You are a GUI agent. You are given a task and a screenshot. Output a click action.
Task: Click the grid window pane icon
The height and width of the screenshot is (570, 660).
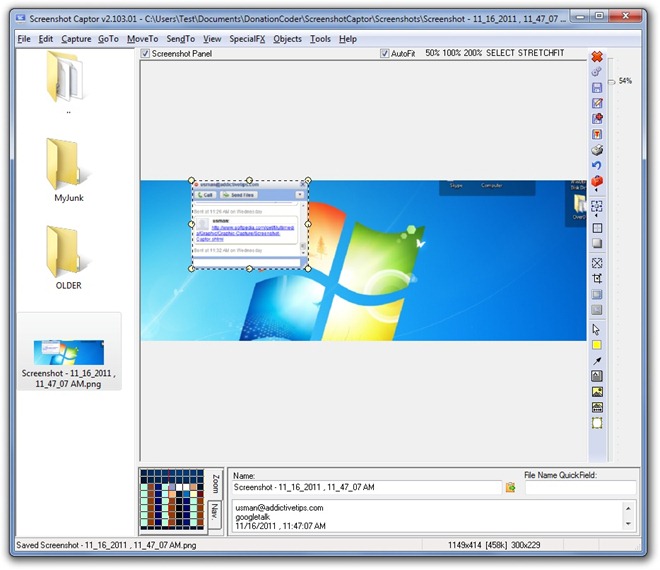[597, 228]
